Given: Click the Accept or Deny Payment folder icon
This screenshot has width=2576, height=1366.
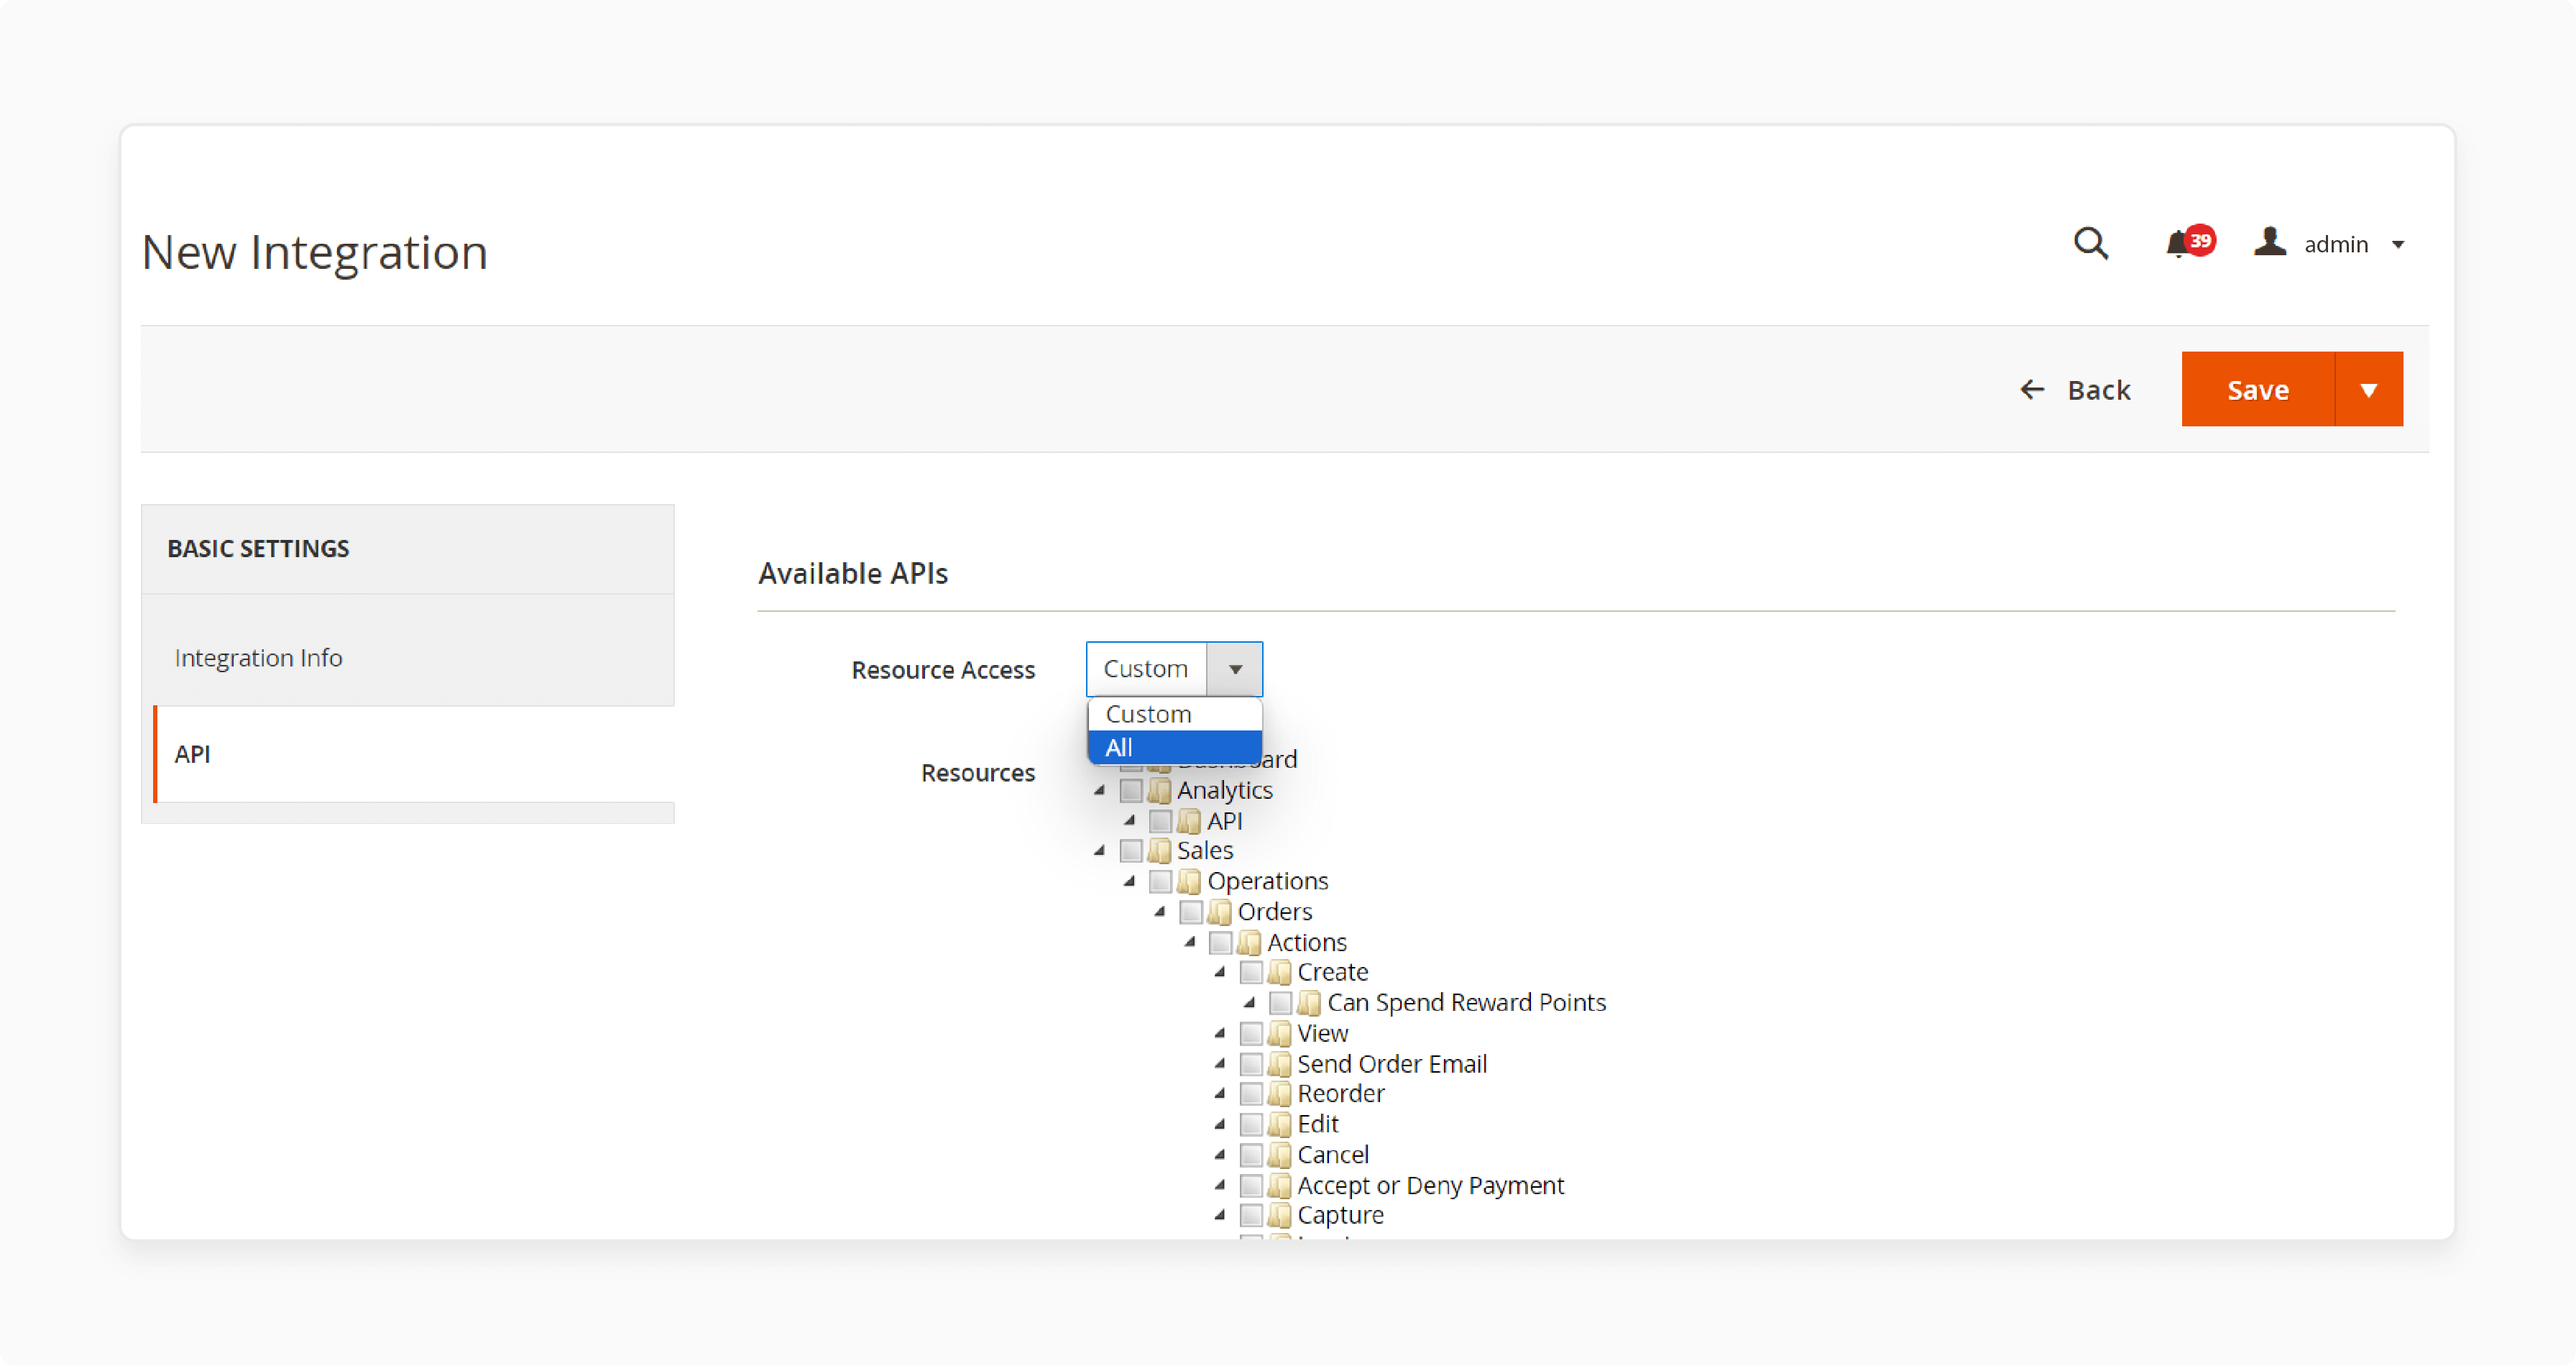Looking at the screenshot, I should (x=1279, y=1186).
